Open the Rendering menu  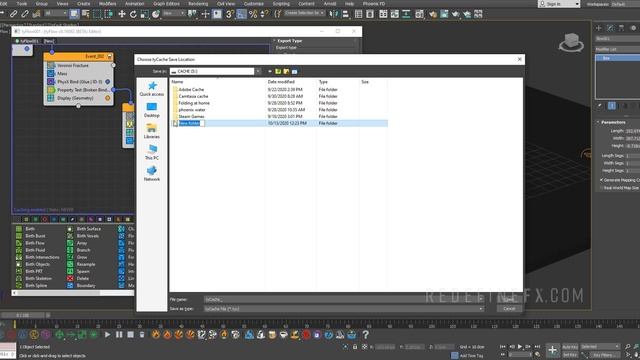(198, 4)
